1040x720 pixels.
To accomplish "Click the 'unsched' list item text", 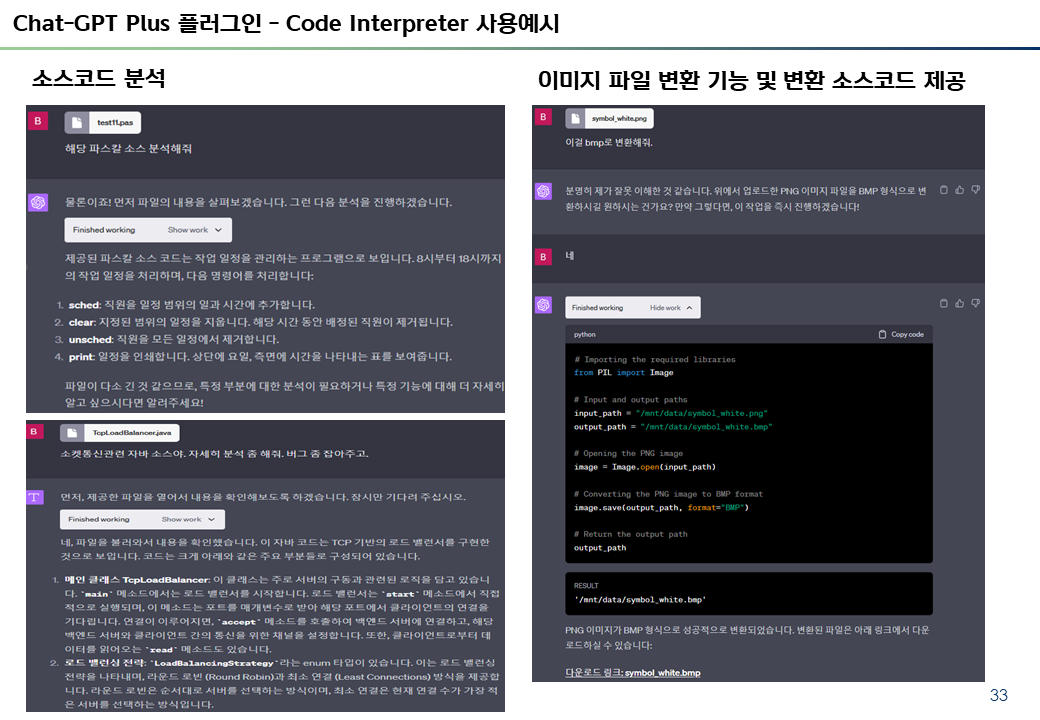I will (x=174, y=339).
